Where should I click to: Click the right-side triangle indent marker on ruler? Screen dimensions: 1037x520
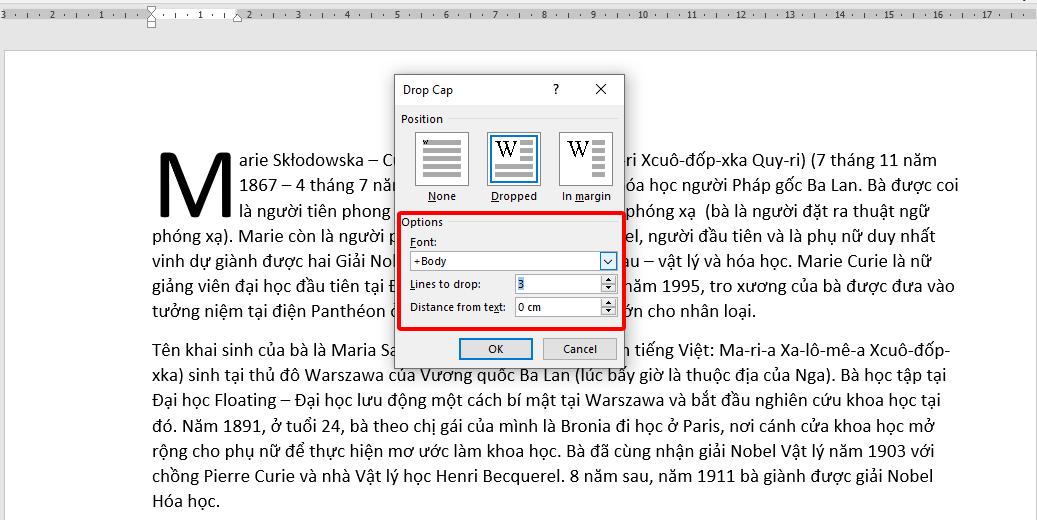point(237,18)
